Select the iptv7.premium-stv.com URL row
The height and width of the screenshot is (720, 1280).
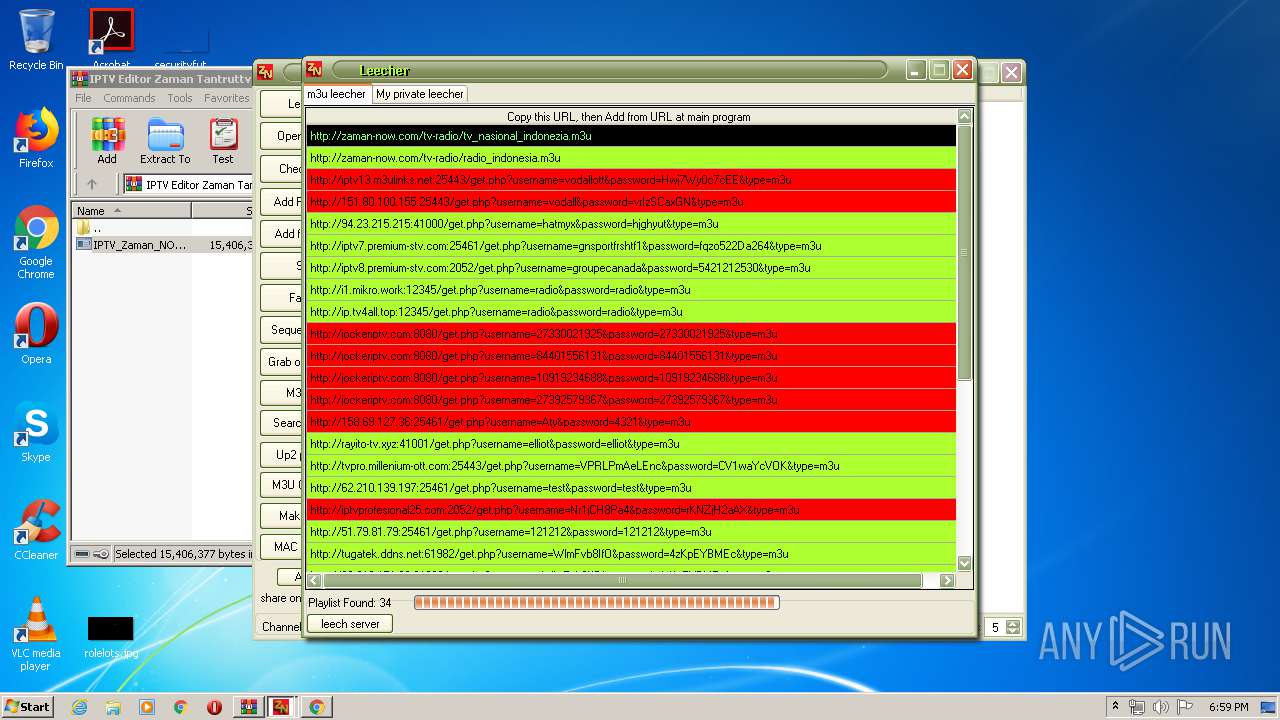tap(631, 246)
